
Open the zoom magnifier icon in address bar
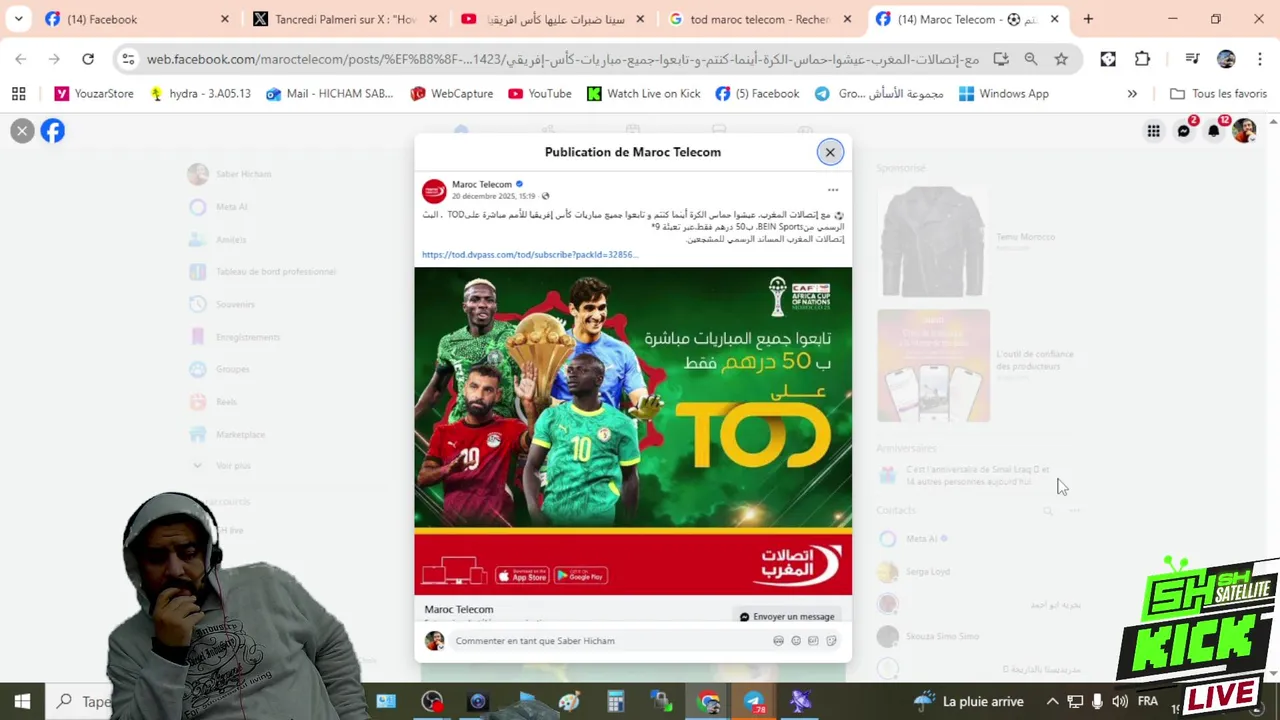point(1031,59)
